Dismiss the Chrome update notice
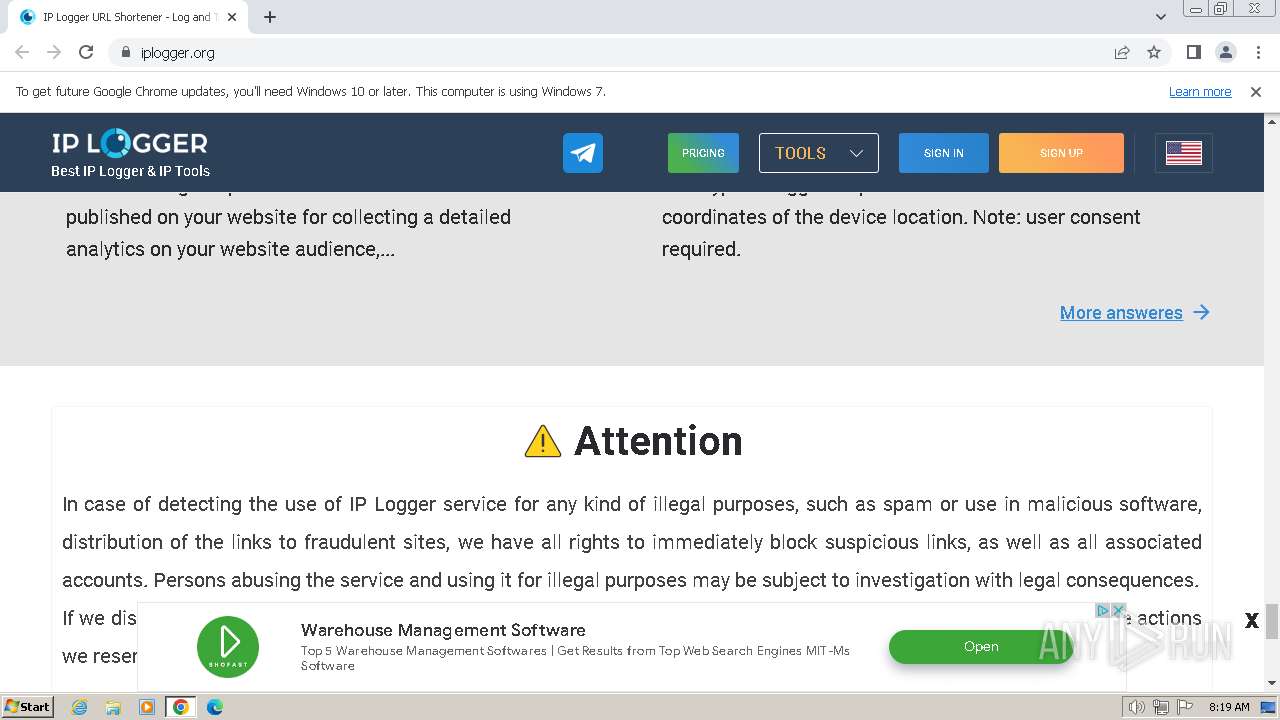 pyautogui.click(x=1256, y=92)
